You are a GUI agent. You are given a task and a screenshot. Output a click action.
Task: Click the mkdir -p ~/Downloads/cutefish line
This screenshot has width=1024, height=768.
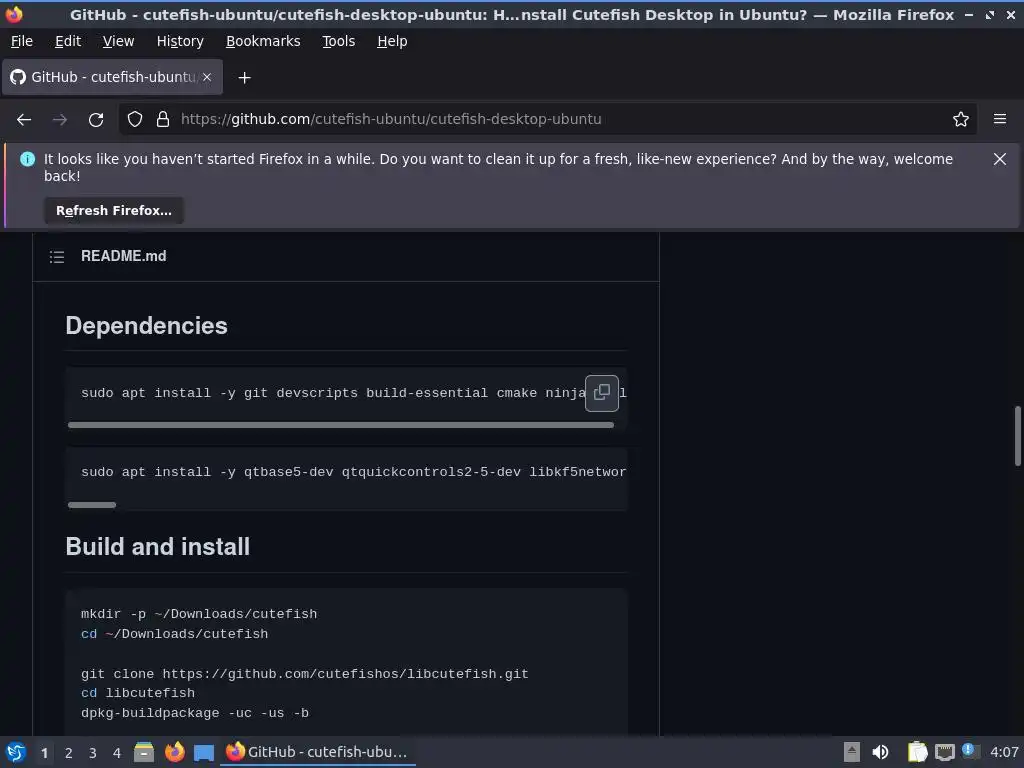199,615
